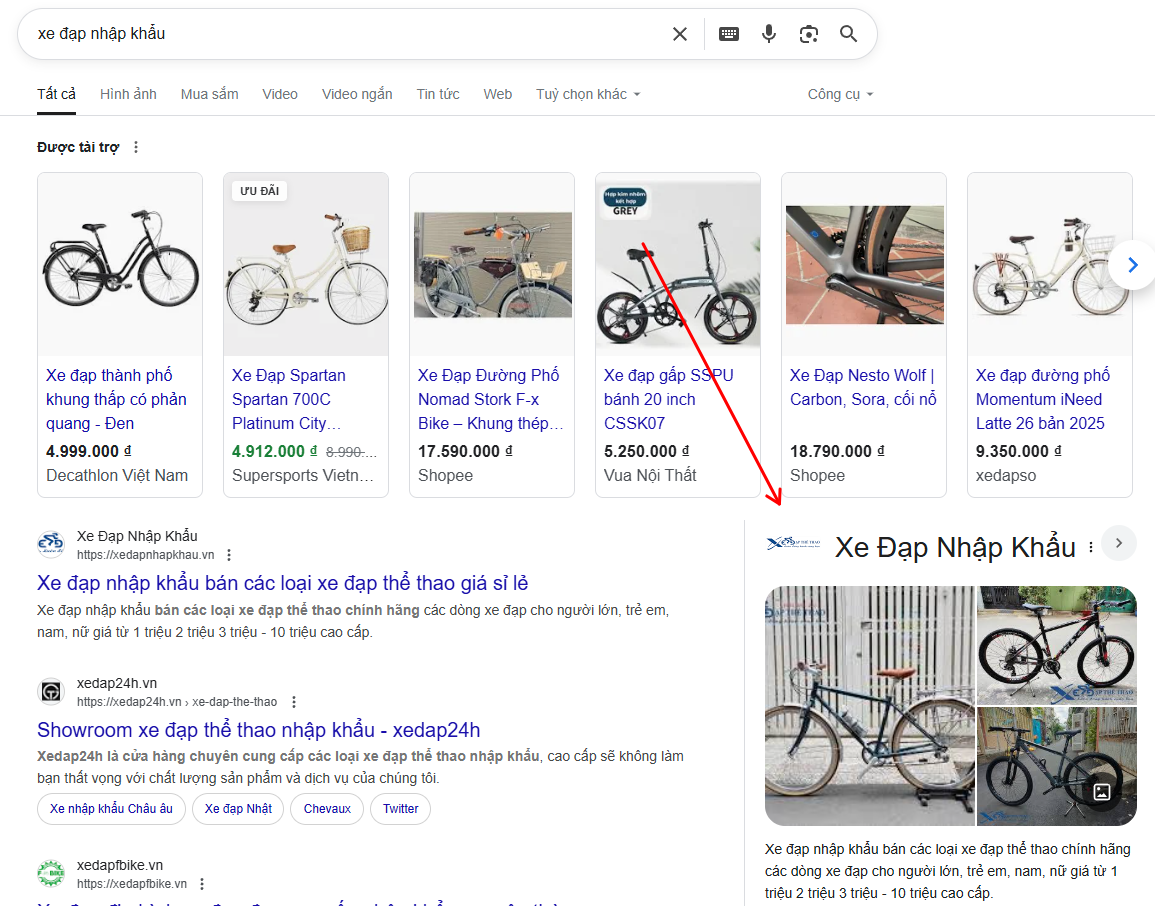View Momentum iNeed Latte bike image
This screenshot has width=1155, height=906.
click(1050, 264)
